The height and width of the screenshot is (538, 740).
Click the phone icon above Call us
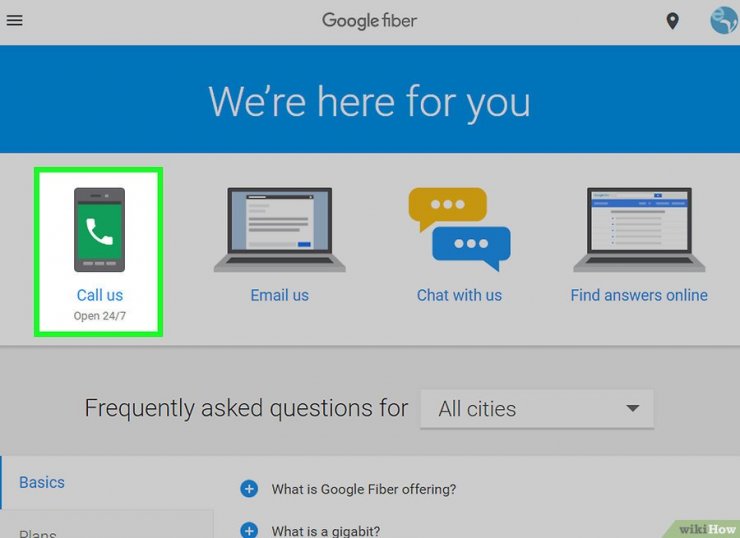[100, 230]
